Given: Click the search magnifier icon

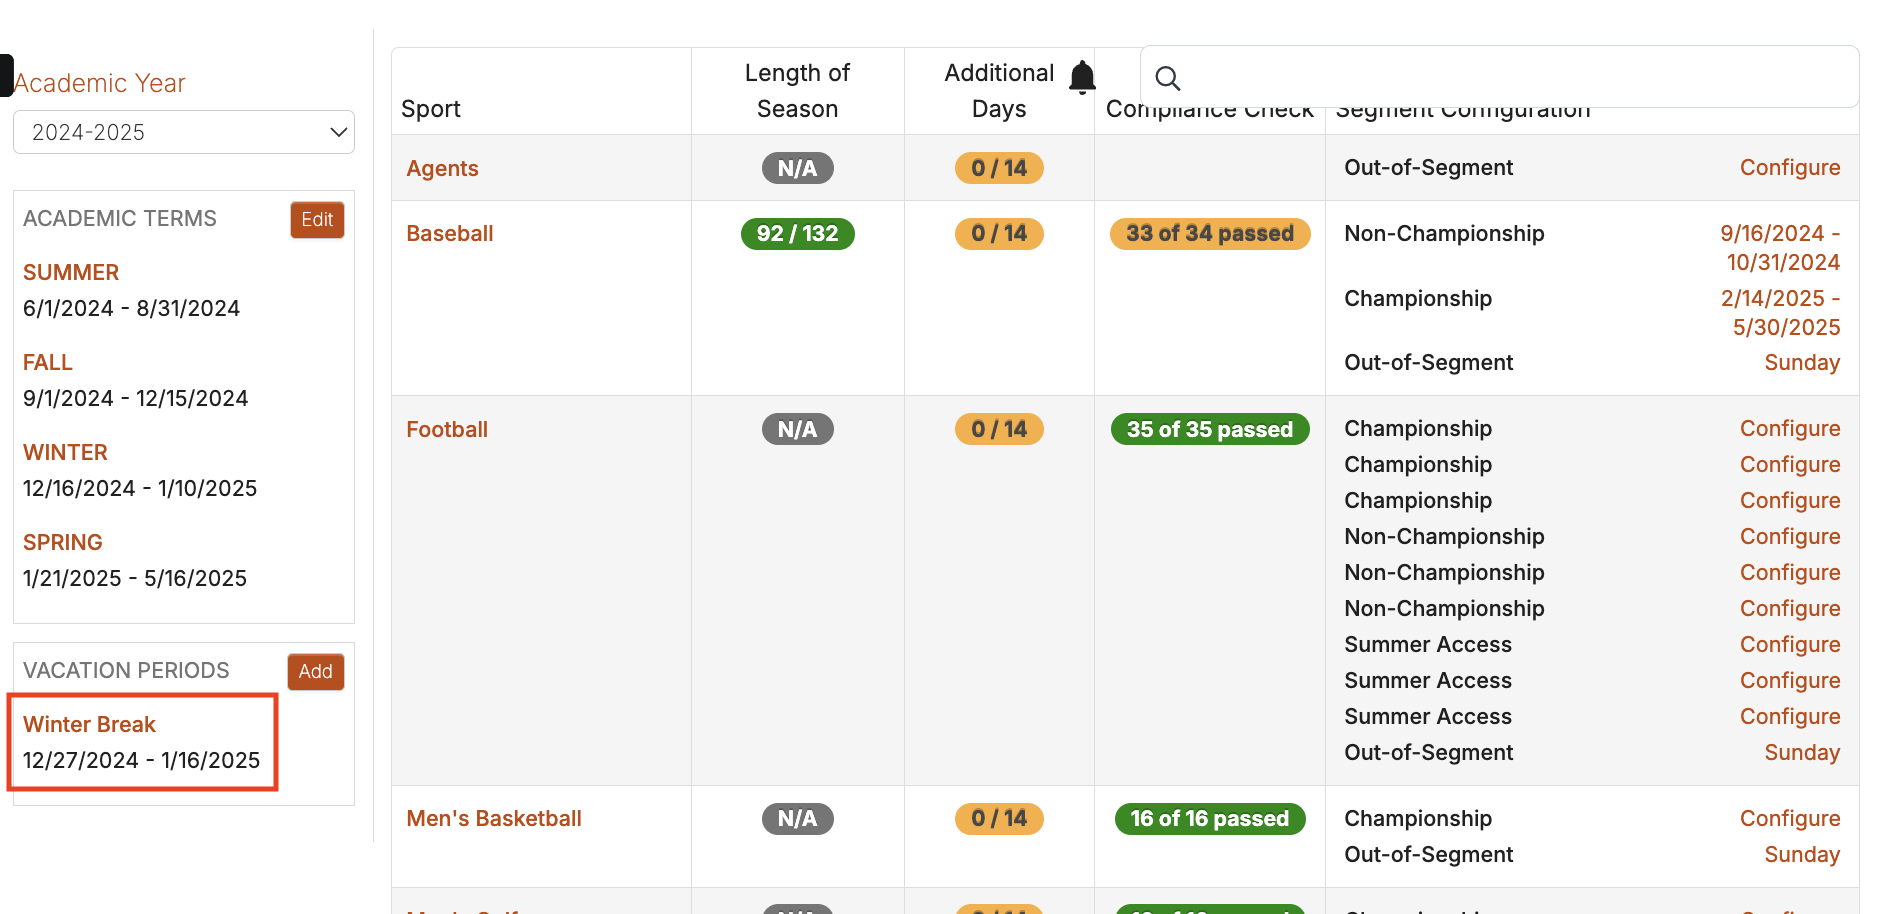Looking at the screenshot, I should click(1168, 78).
